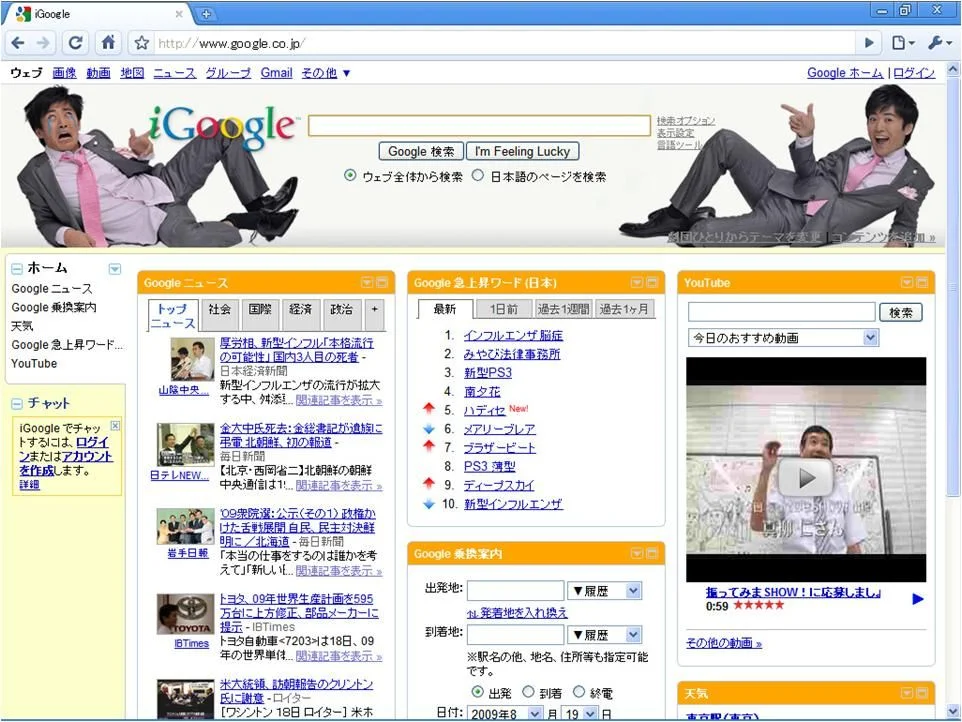Expand the その他 menu
The width and height of the screenshot is (962, 722).
pos(325,73)
